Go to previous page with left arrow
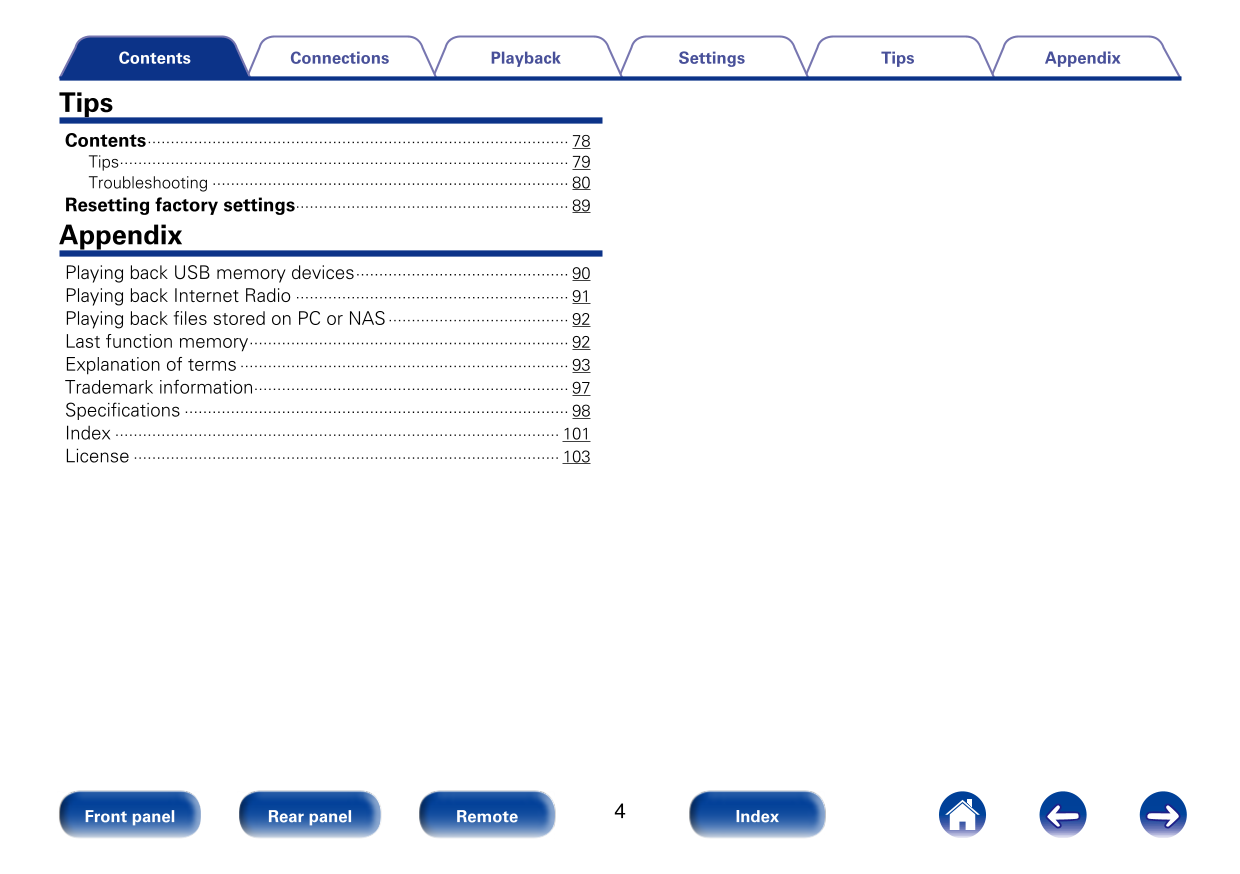This screenshot has height=874, width=1240. point(1062,815)
